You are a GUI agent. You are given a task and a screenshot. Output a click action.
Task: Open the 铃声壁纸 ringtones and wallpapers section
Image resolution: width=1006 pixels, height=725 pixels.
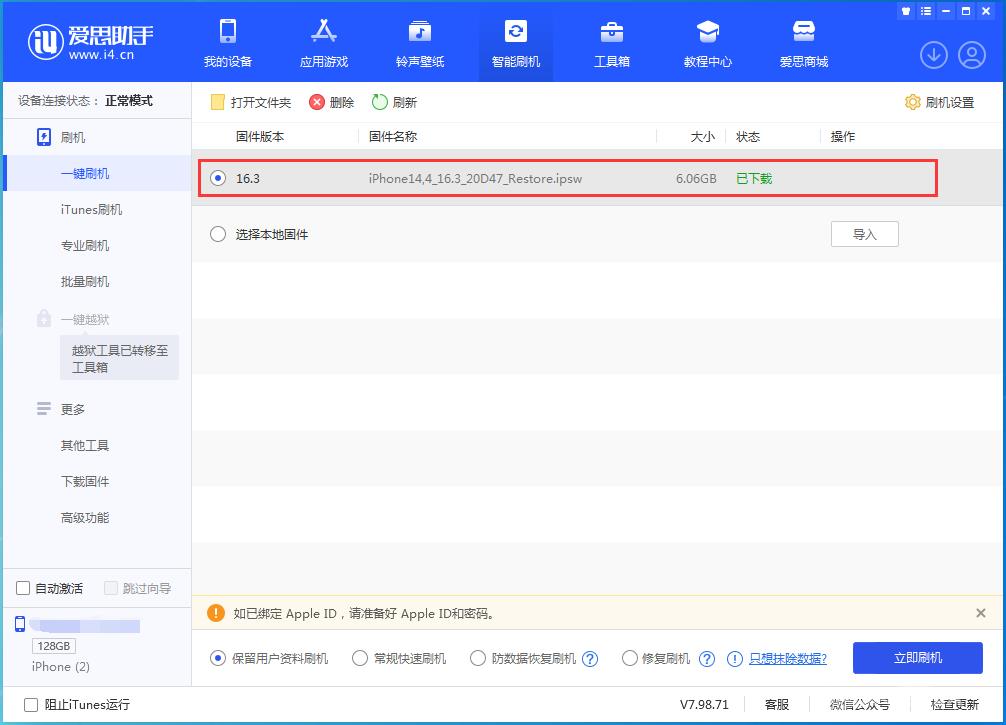point(419,42)
